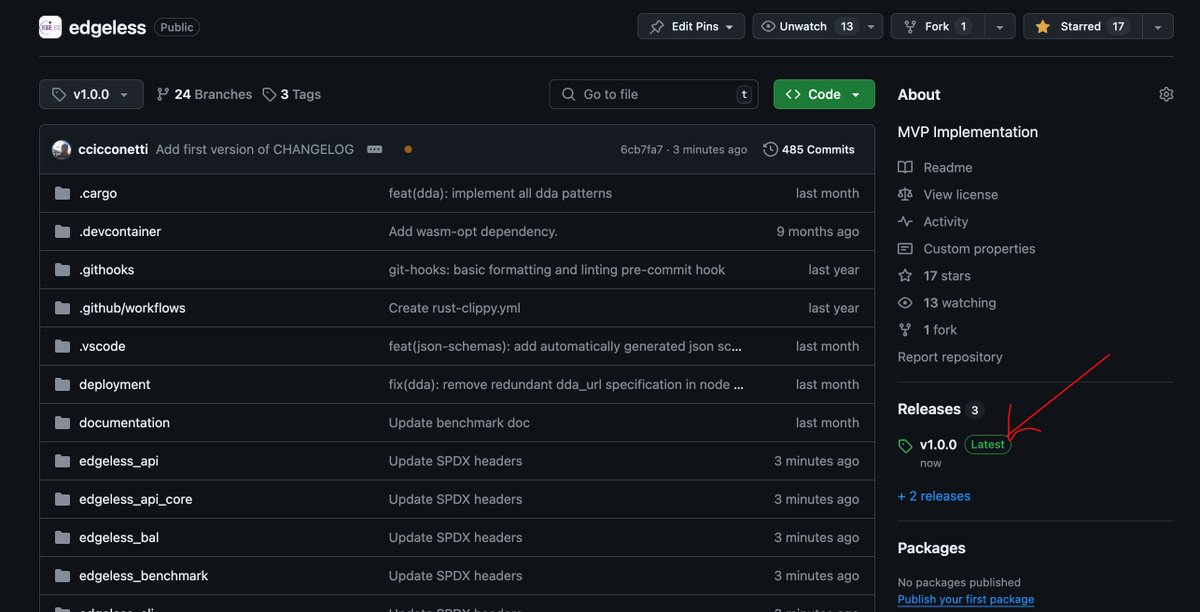
Task: Click the deployment folder icon
Action: tap(62, 384)
